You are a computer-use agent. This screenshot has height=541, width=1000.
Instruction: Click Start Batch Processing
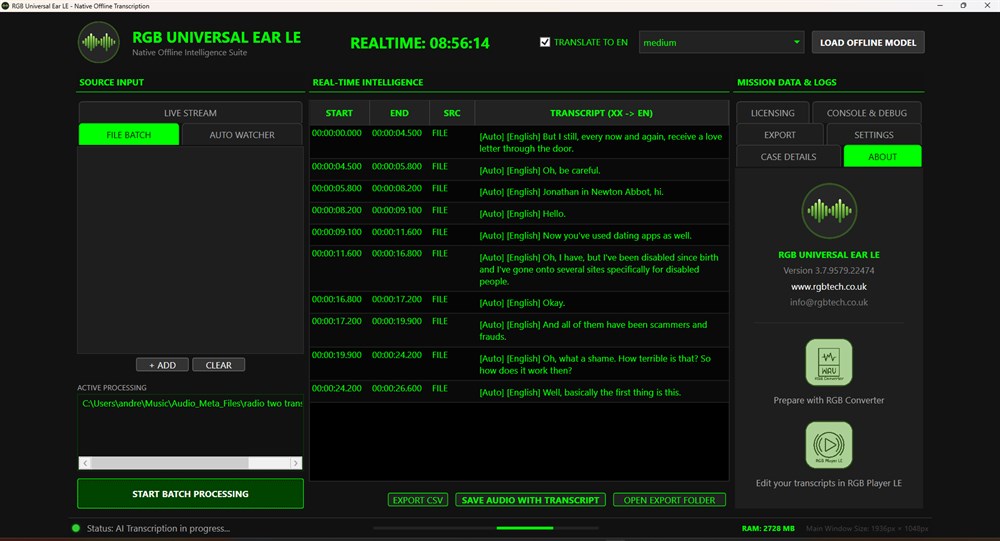tap(190, 494)
